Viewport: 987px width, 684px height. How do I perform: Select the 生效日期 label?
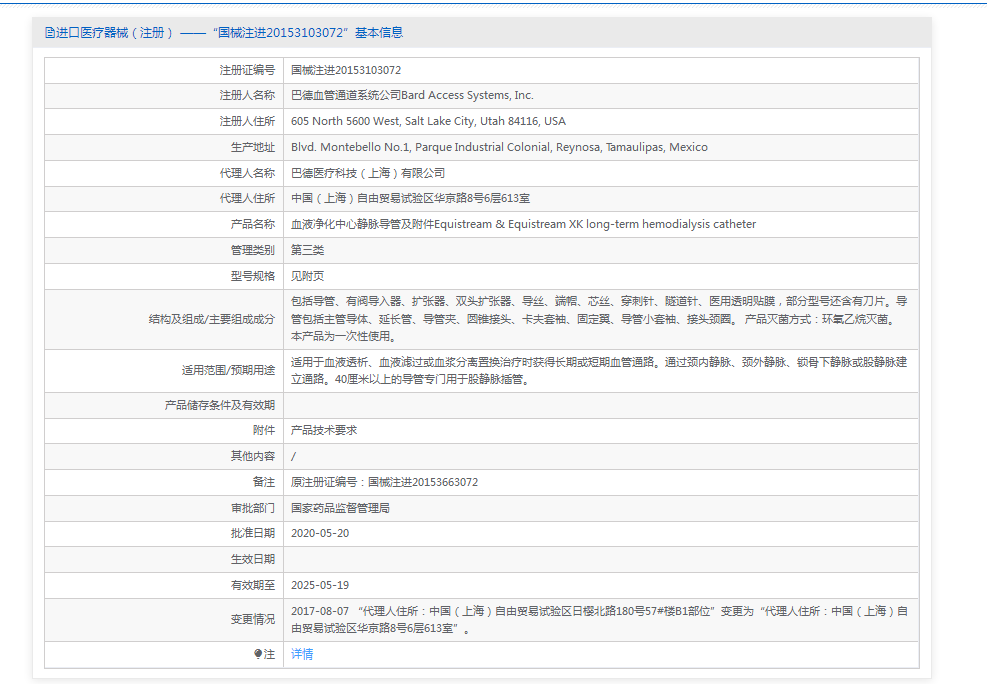[253, 559]
